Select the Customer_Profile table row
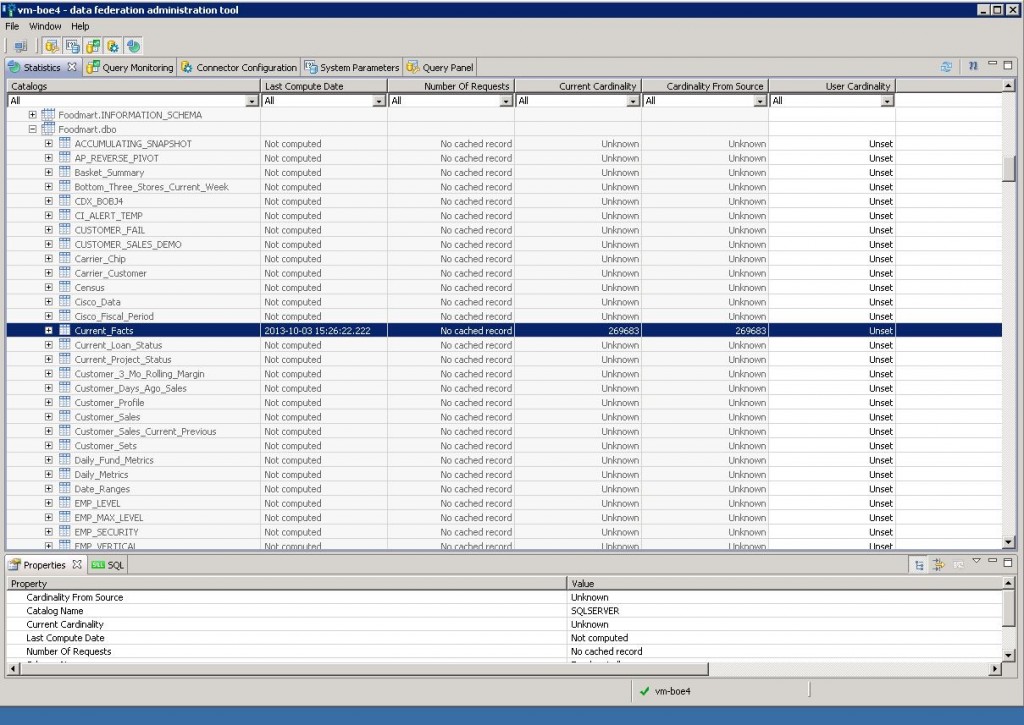This screenshot has height=725, width=1024. coord(504,402)
